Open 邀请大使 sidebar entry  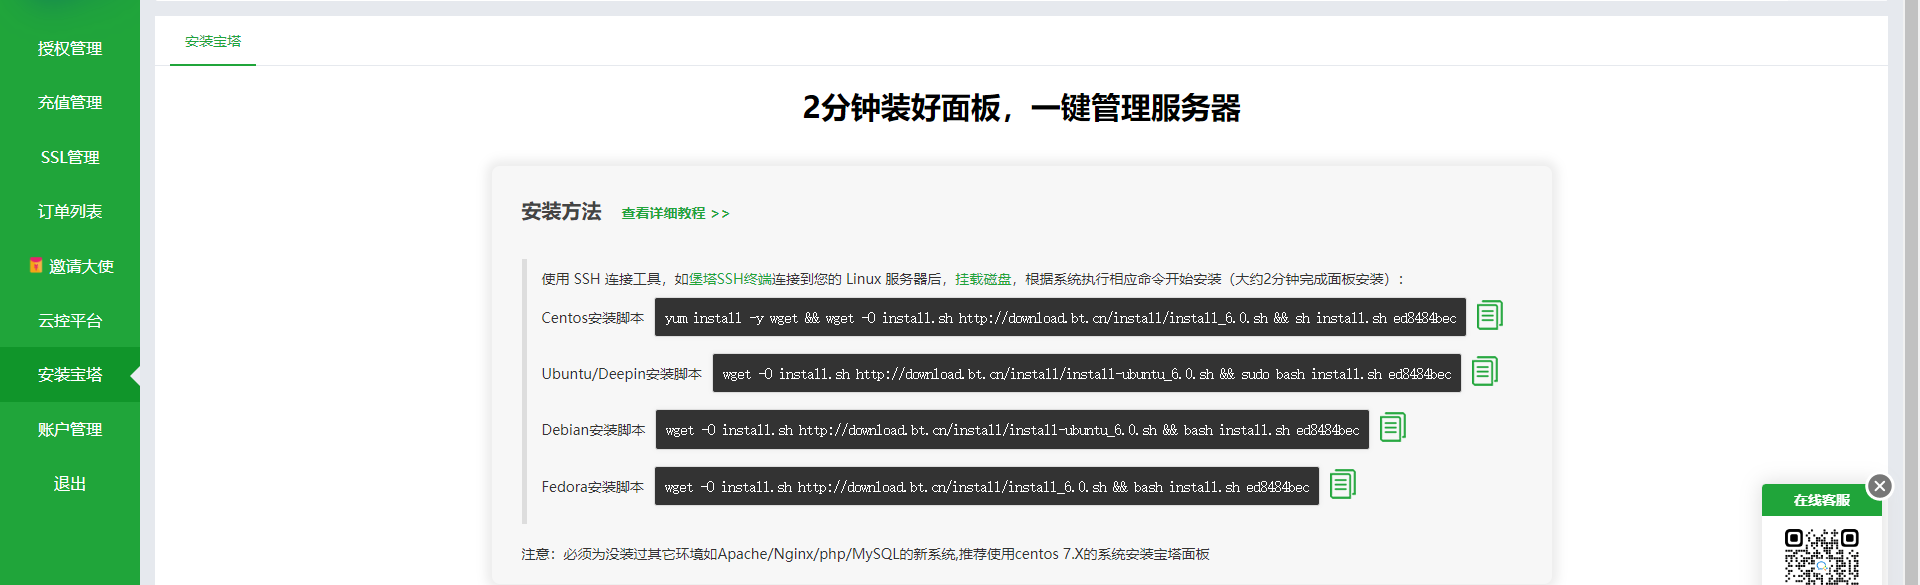coord(70,266)
